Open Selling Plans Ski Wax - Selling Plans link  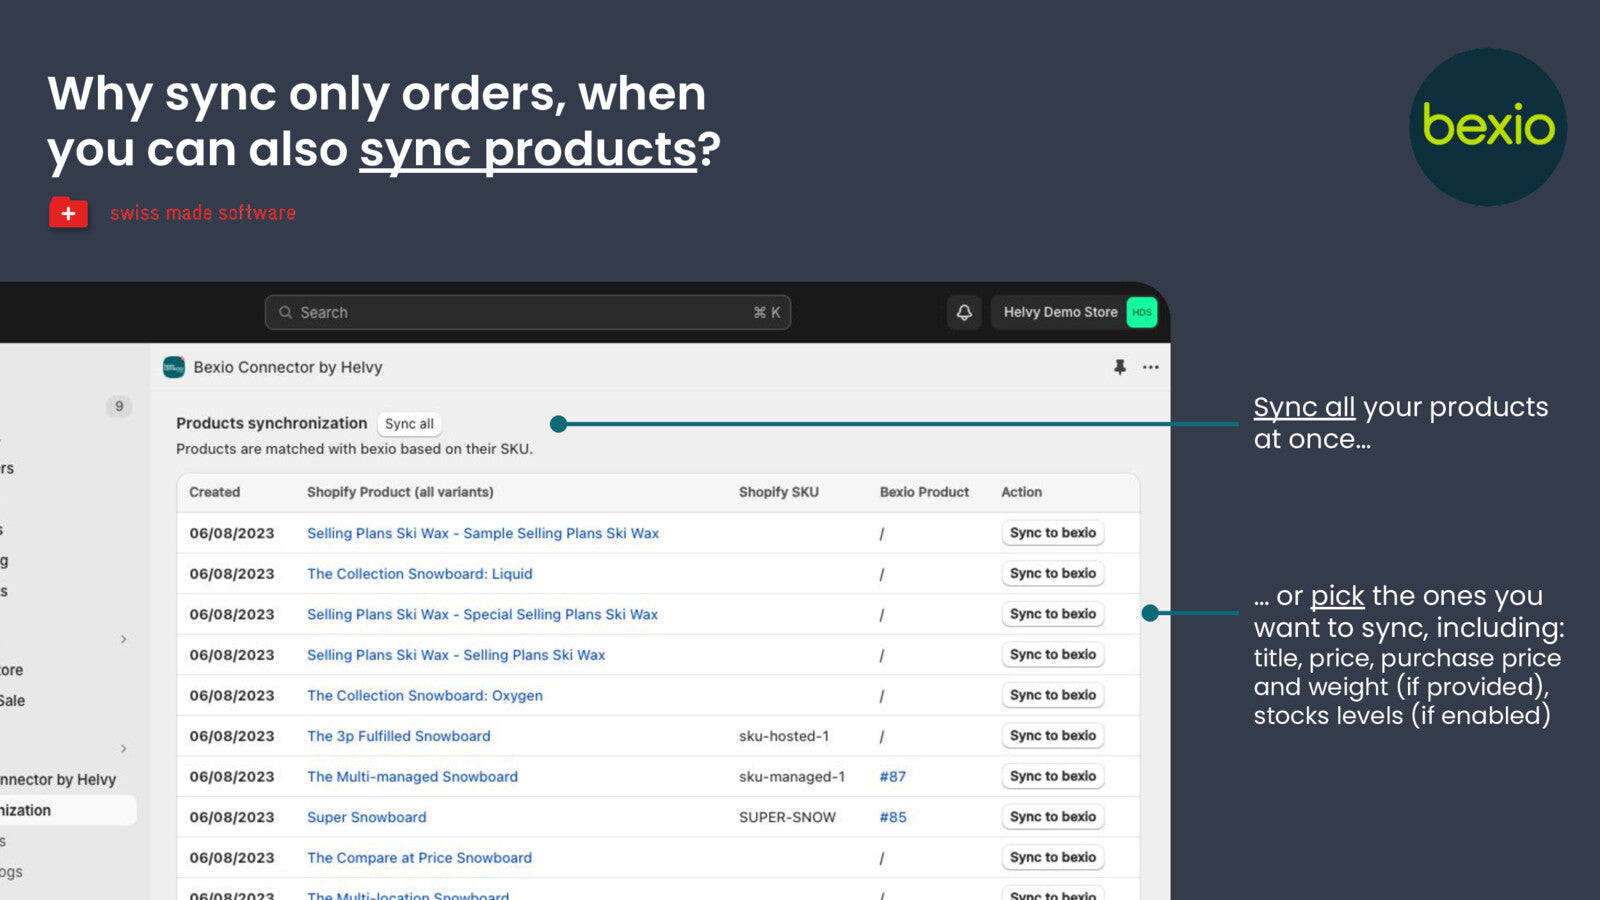point(456,655)
